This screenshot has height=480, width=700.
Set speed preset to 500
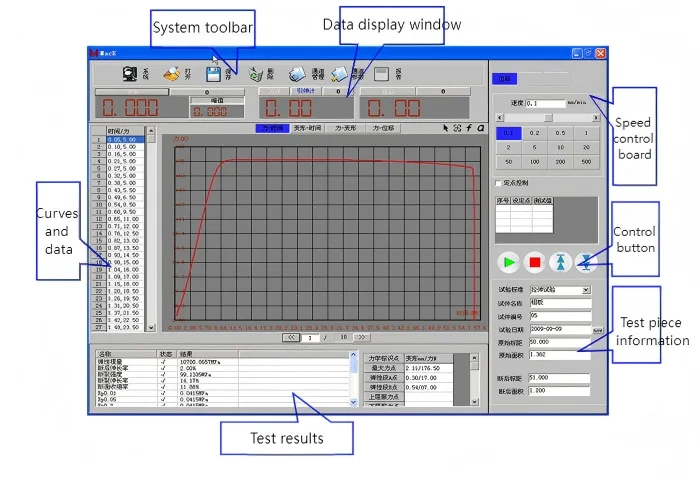pyautogui.click(x=586, y=162)
